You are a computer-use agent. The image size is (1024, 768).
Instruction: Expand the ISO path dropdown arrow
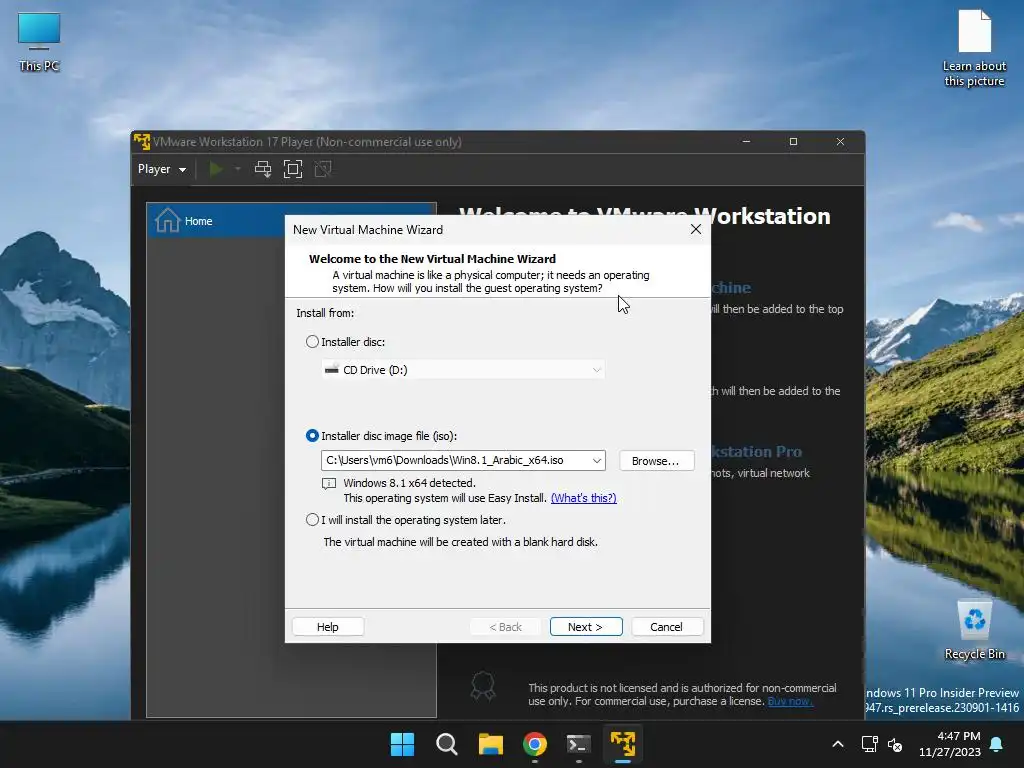pyautogui.click(x=597, y=460)
